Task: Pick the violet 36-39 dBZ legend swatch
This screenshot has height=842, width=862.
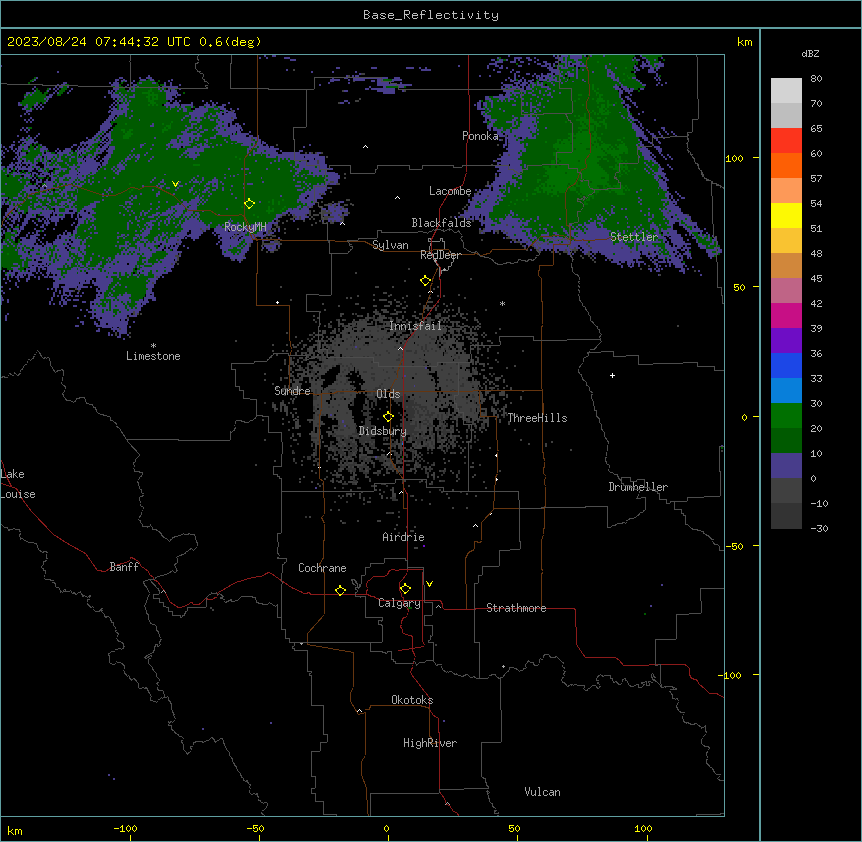Action: point(786,341)
